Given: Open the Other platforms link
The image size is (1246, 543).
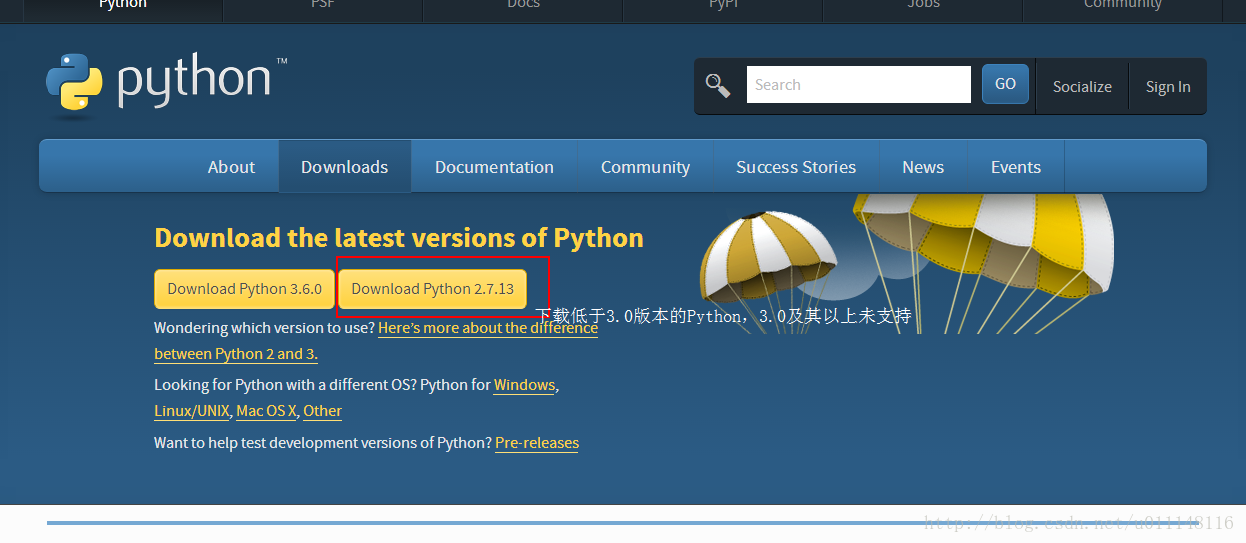Looking at the screenshot, I should (x=322, y=411).
